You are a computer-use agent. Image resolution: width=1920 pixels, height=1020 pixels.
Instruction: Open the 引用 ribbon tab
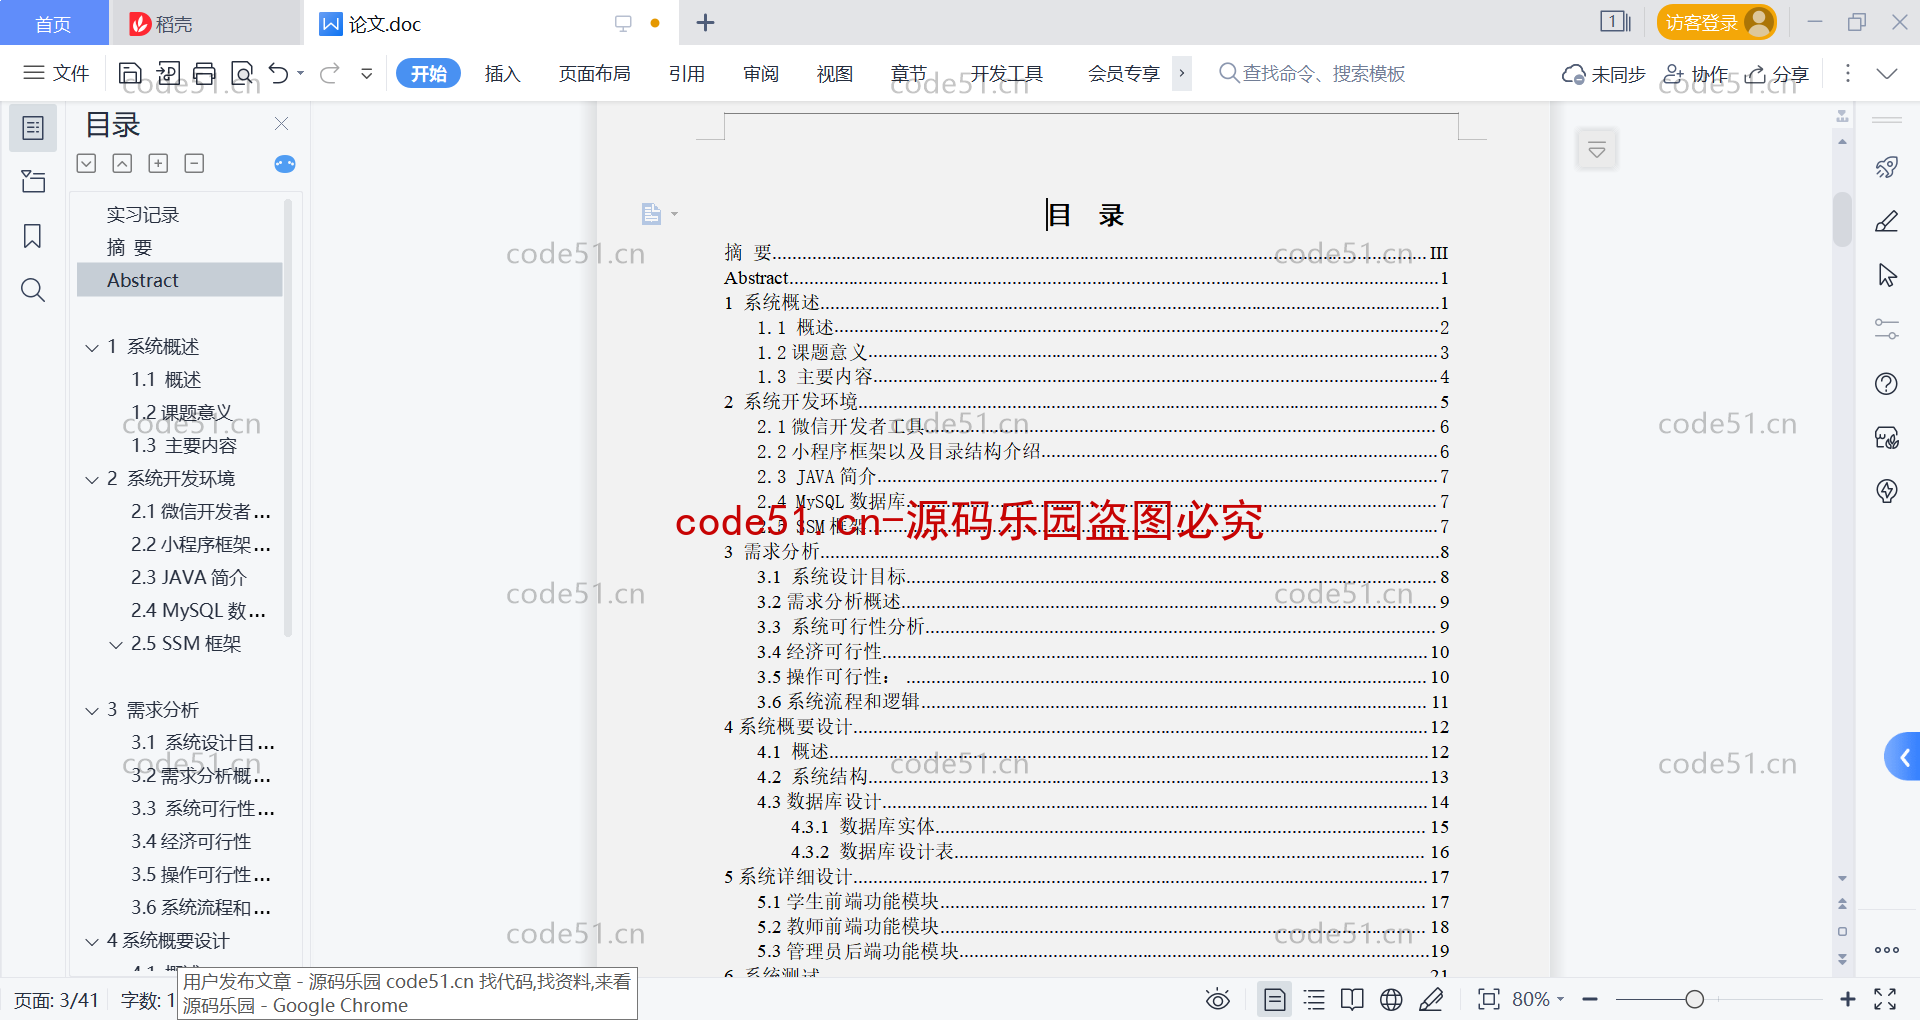[x=686, y=73]
